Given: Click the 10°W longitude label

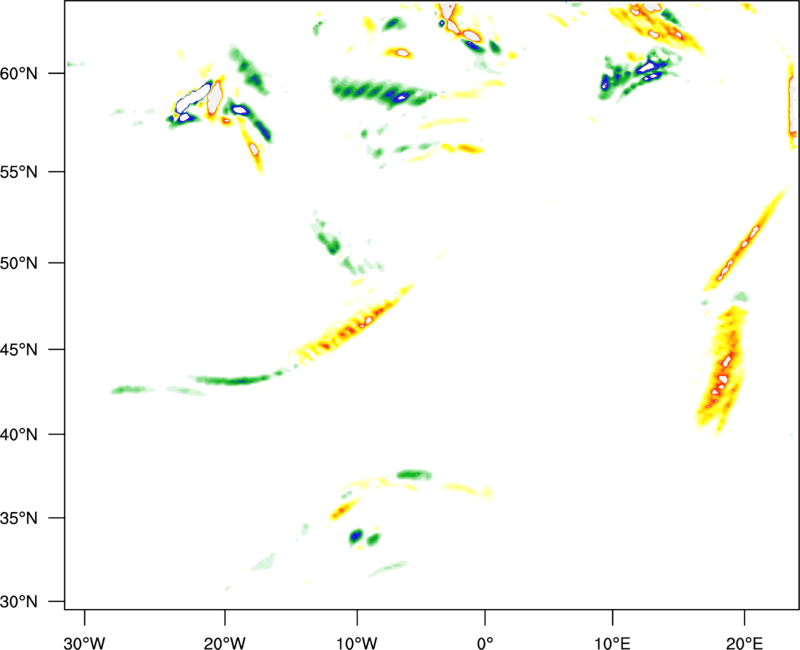Looking at the screenshot, I should click(356, 643).
